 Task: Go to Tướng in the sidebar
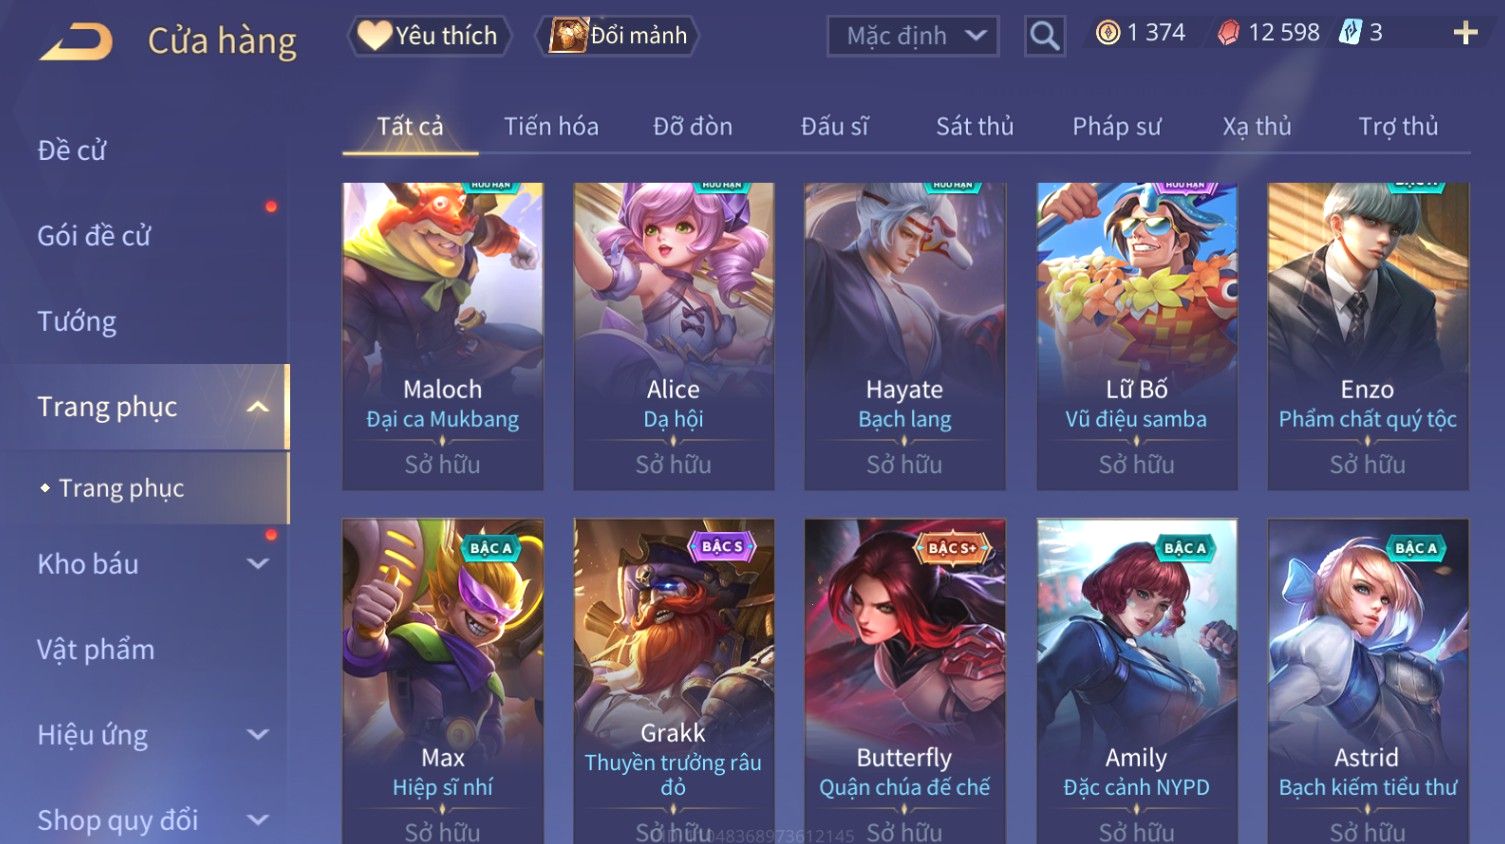click(77, 321)
